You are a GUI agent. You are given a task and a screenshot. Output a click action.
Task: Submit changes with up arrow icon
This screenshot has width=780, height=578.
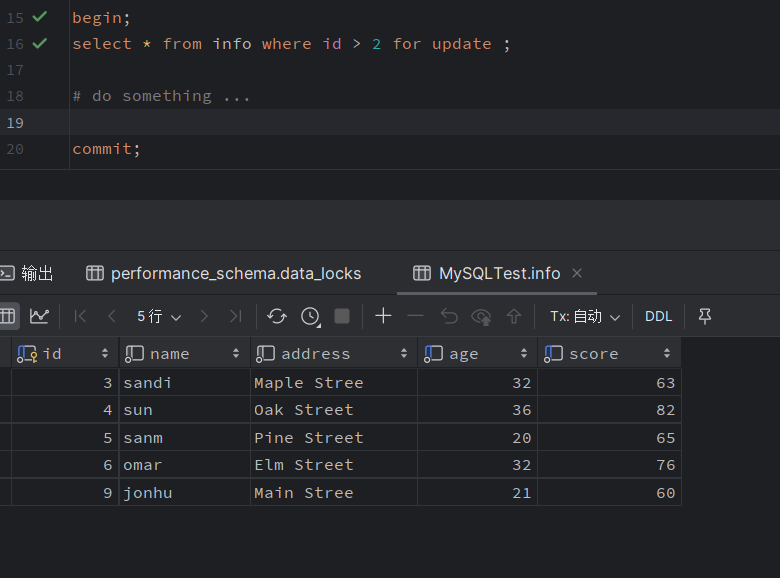point(514,316)
